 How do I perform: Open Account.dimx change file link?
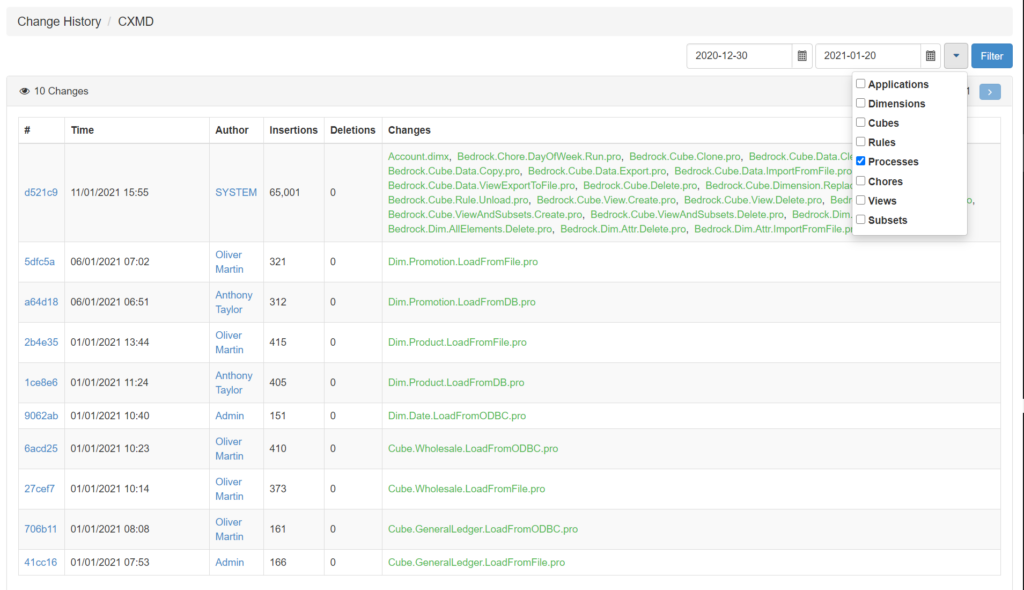419,157
